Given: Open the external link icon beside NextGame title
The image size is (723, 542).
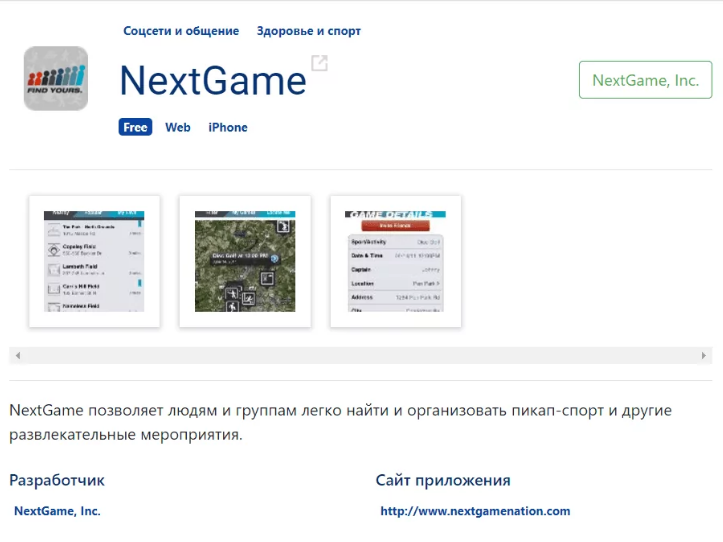Looking at the screenshot, I should (319, 63).
